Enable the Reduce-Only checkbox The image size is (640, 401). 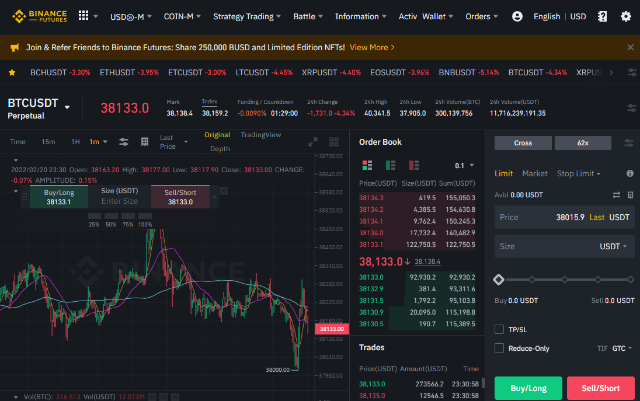click(x=499, y=348)
